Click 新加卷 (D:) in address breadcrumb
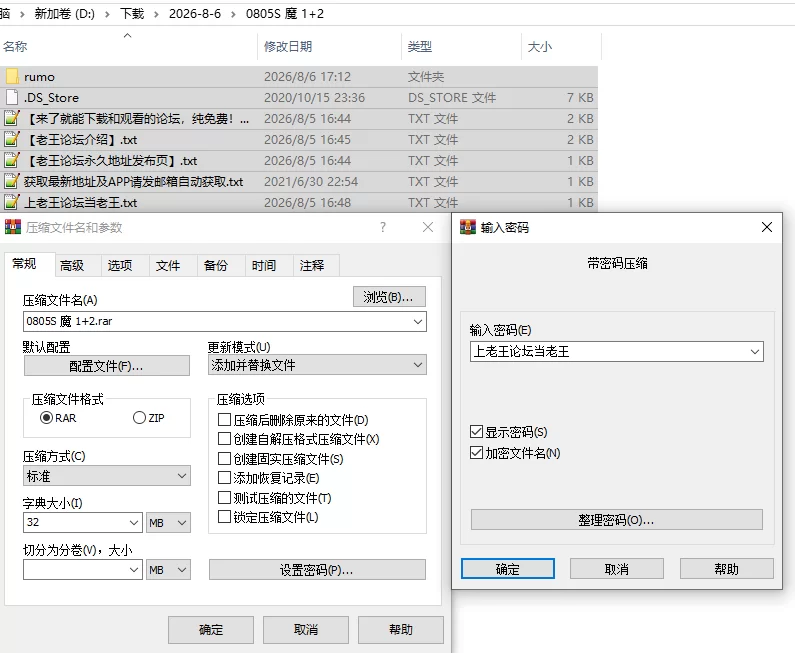 tap(64, 14)
